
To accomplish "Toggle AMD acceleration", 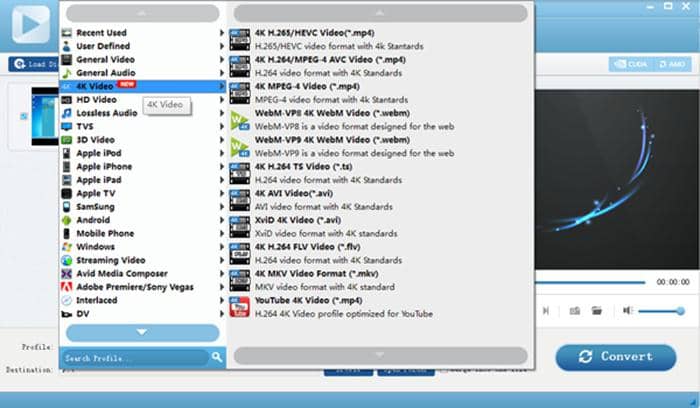I will tap(670, 64).
